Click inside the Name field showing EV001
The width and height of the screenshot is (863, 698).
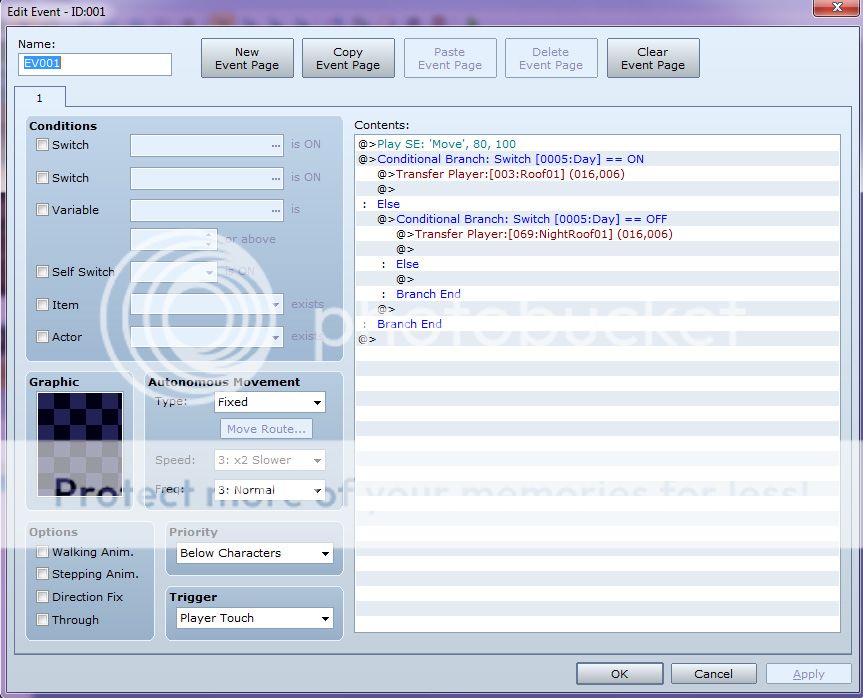point(94,63)
